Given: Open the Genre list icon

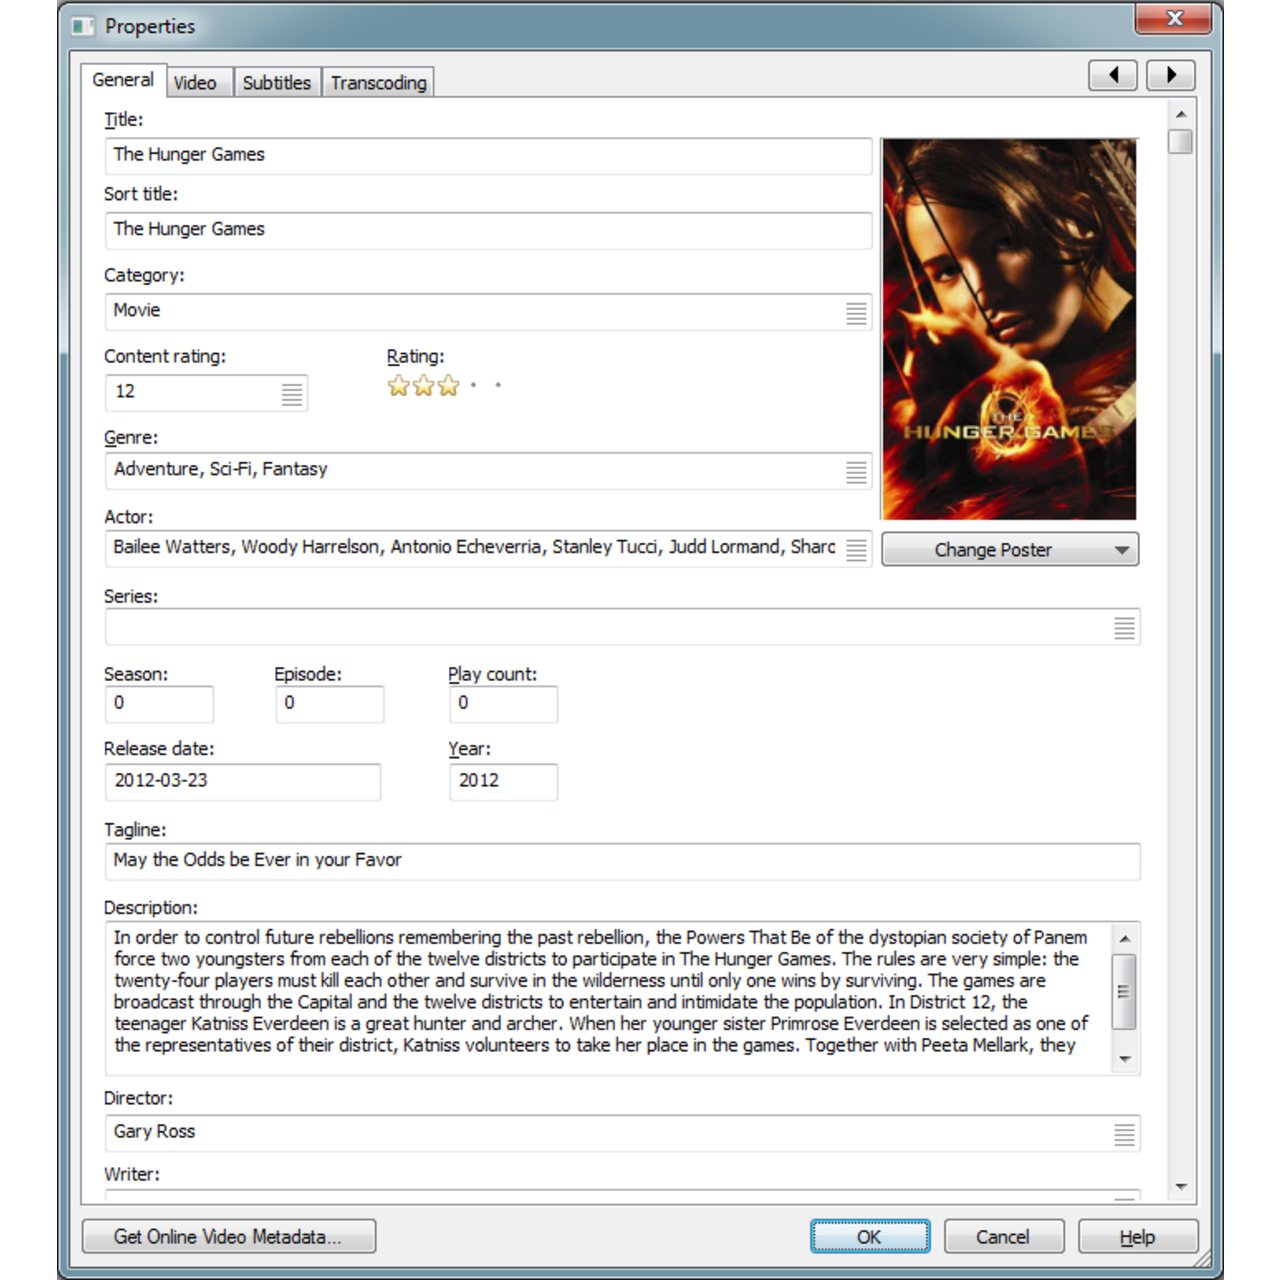Looking at the screenshot, I should [856, 472].
